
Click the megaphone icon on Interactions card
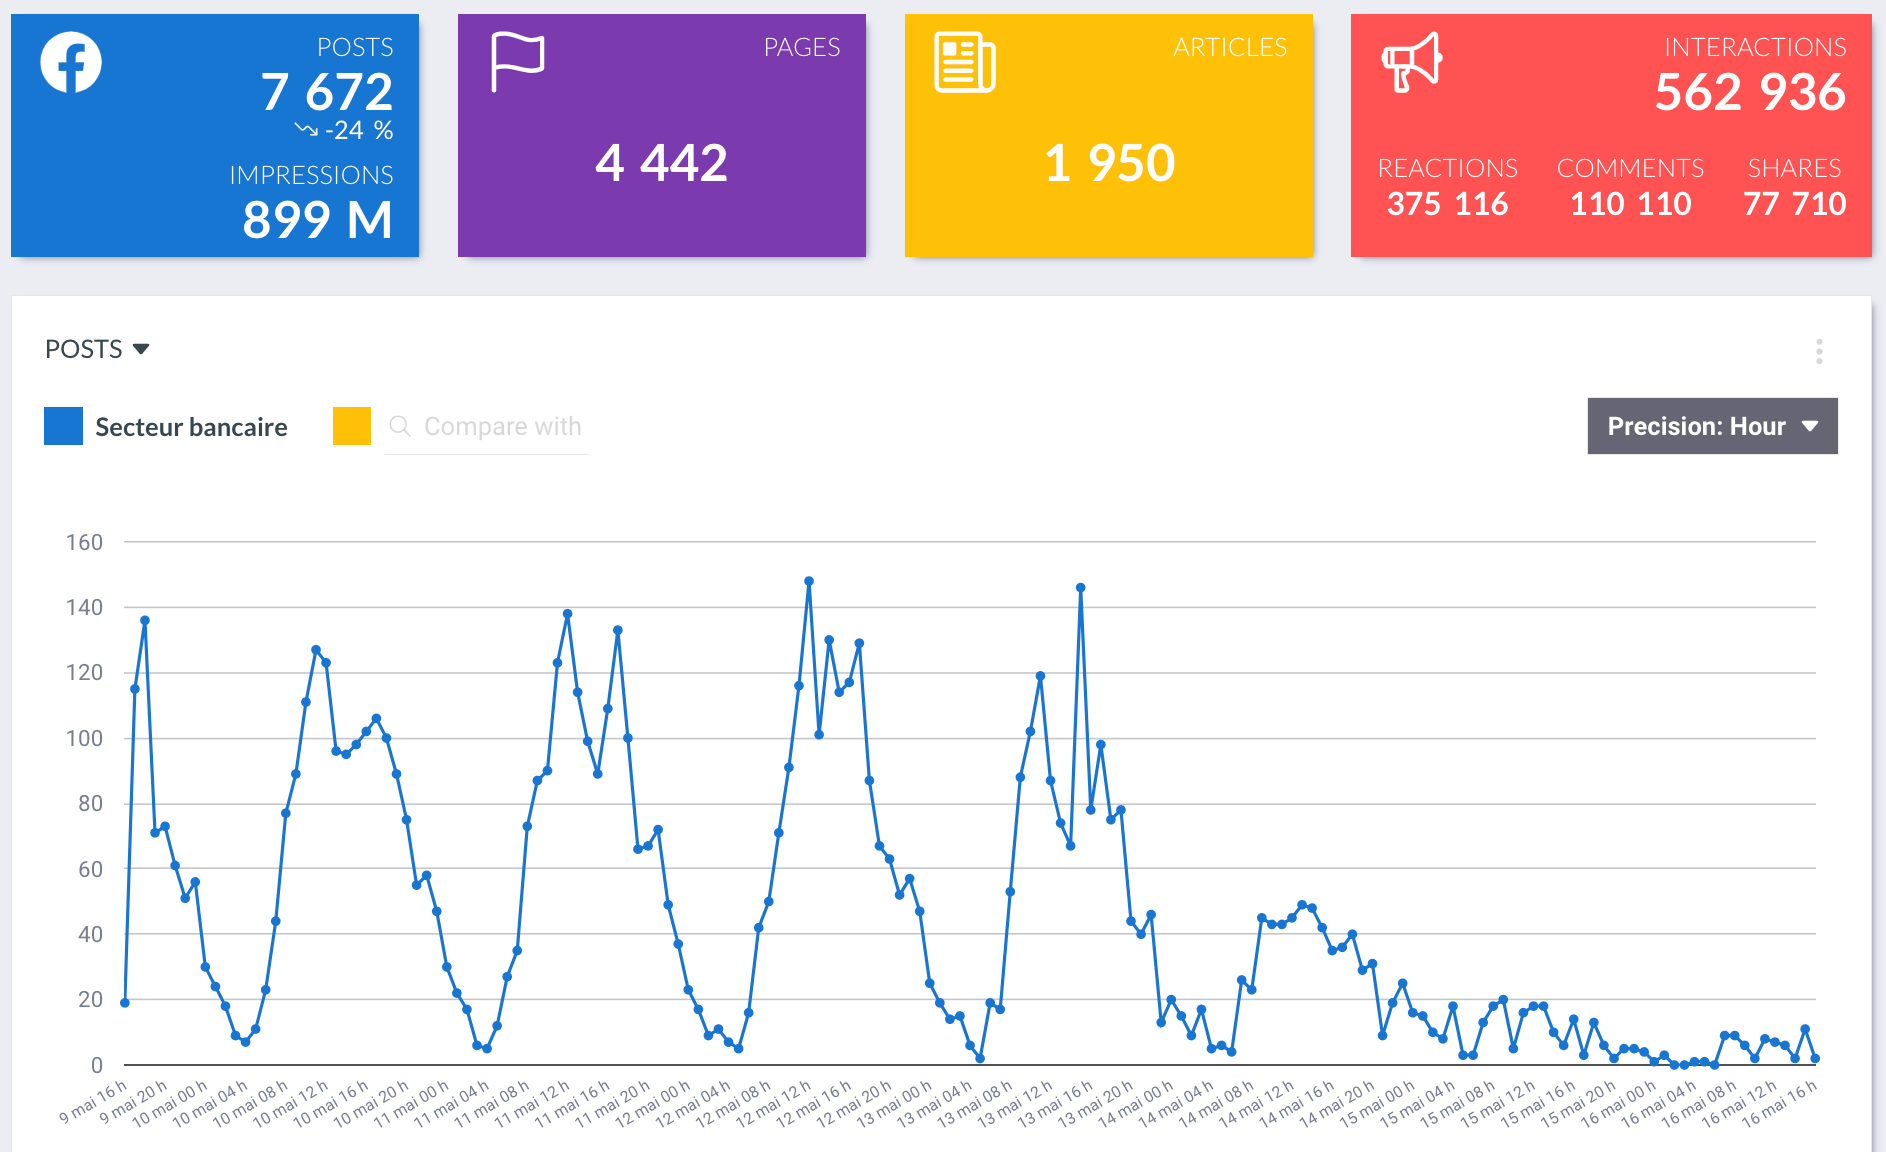1411,62
